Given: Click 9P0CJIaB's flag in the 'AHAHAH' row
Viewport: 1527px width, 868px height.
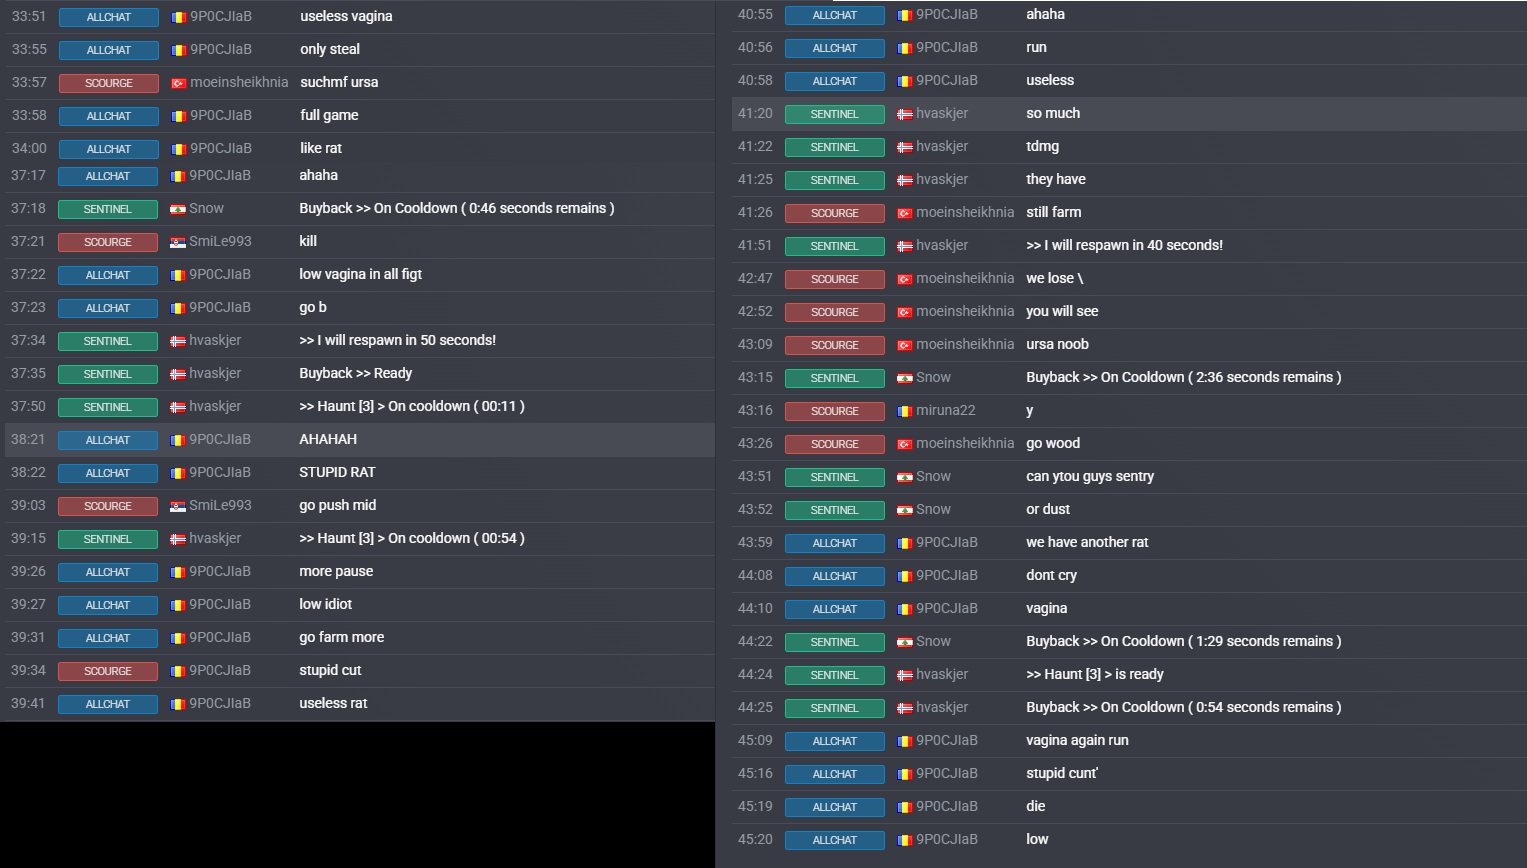Looking at the screenshot, I should click(x=178, y=440).
